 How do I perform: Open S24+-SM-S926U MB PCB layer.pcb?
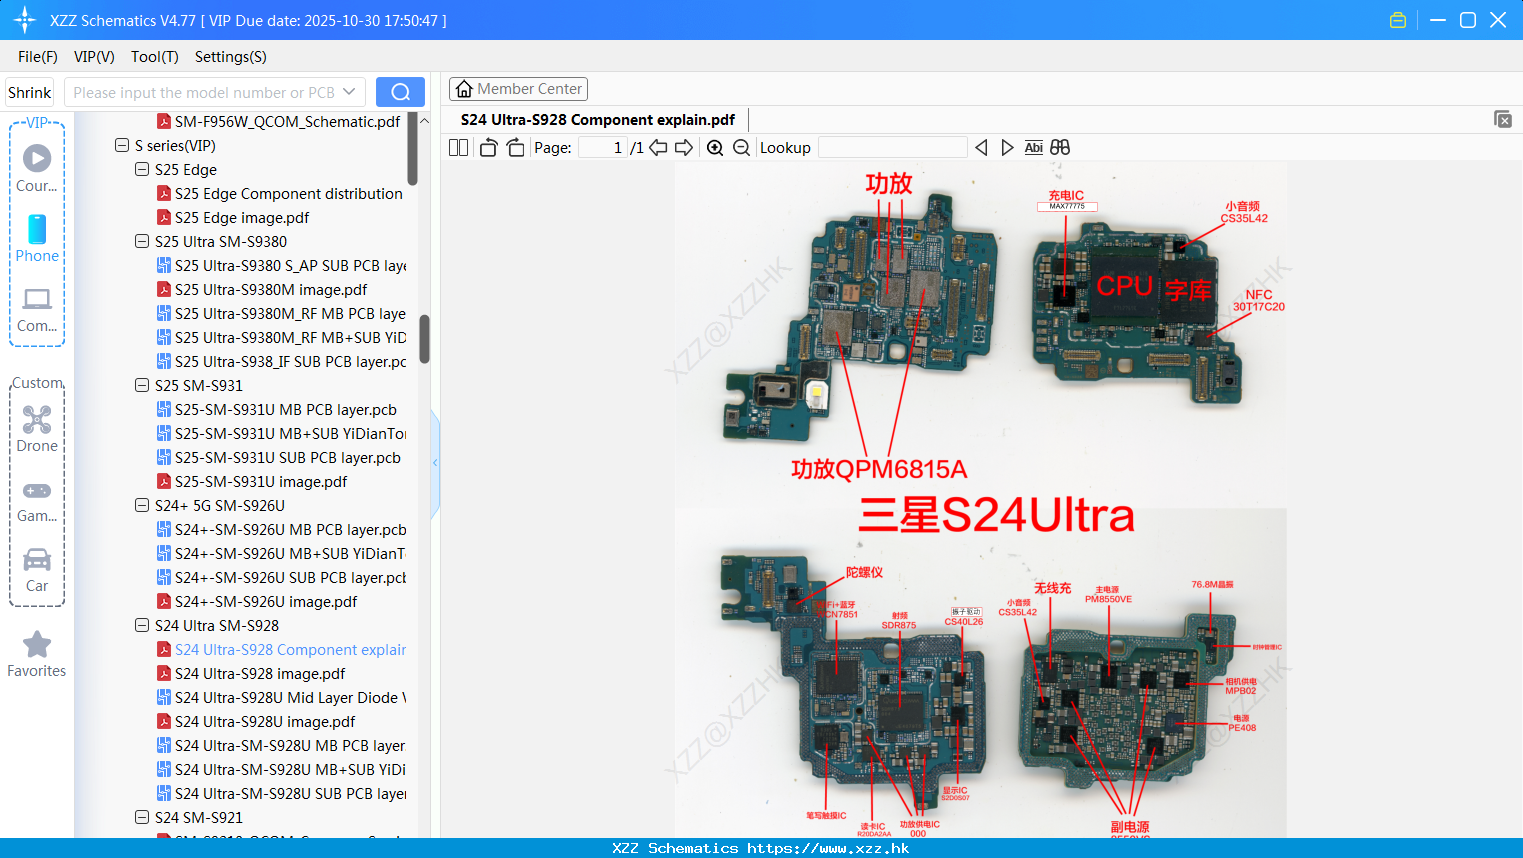point(282,529)
